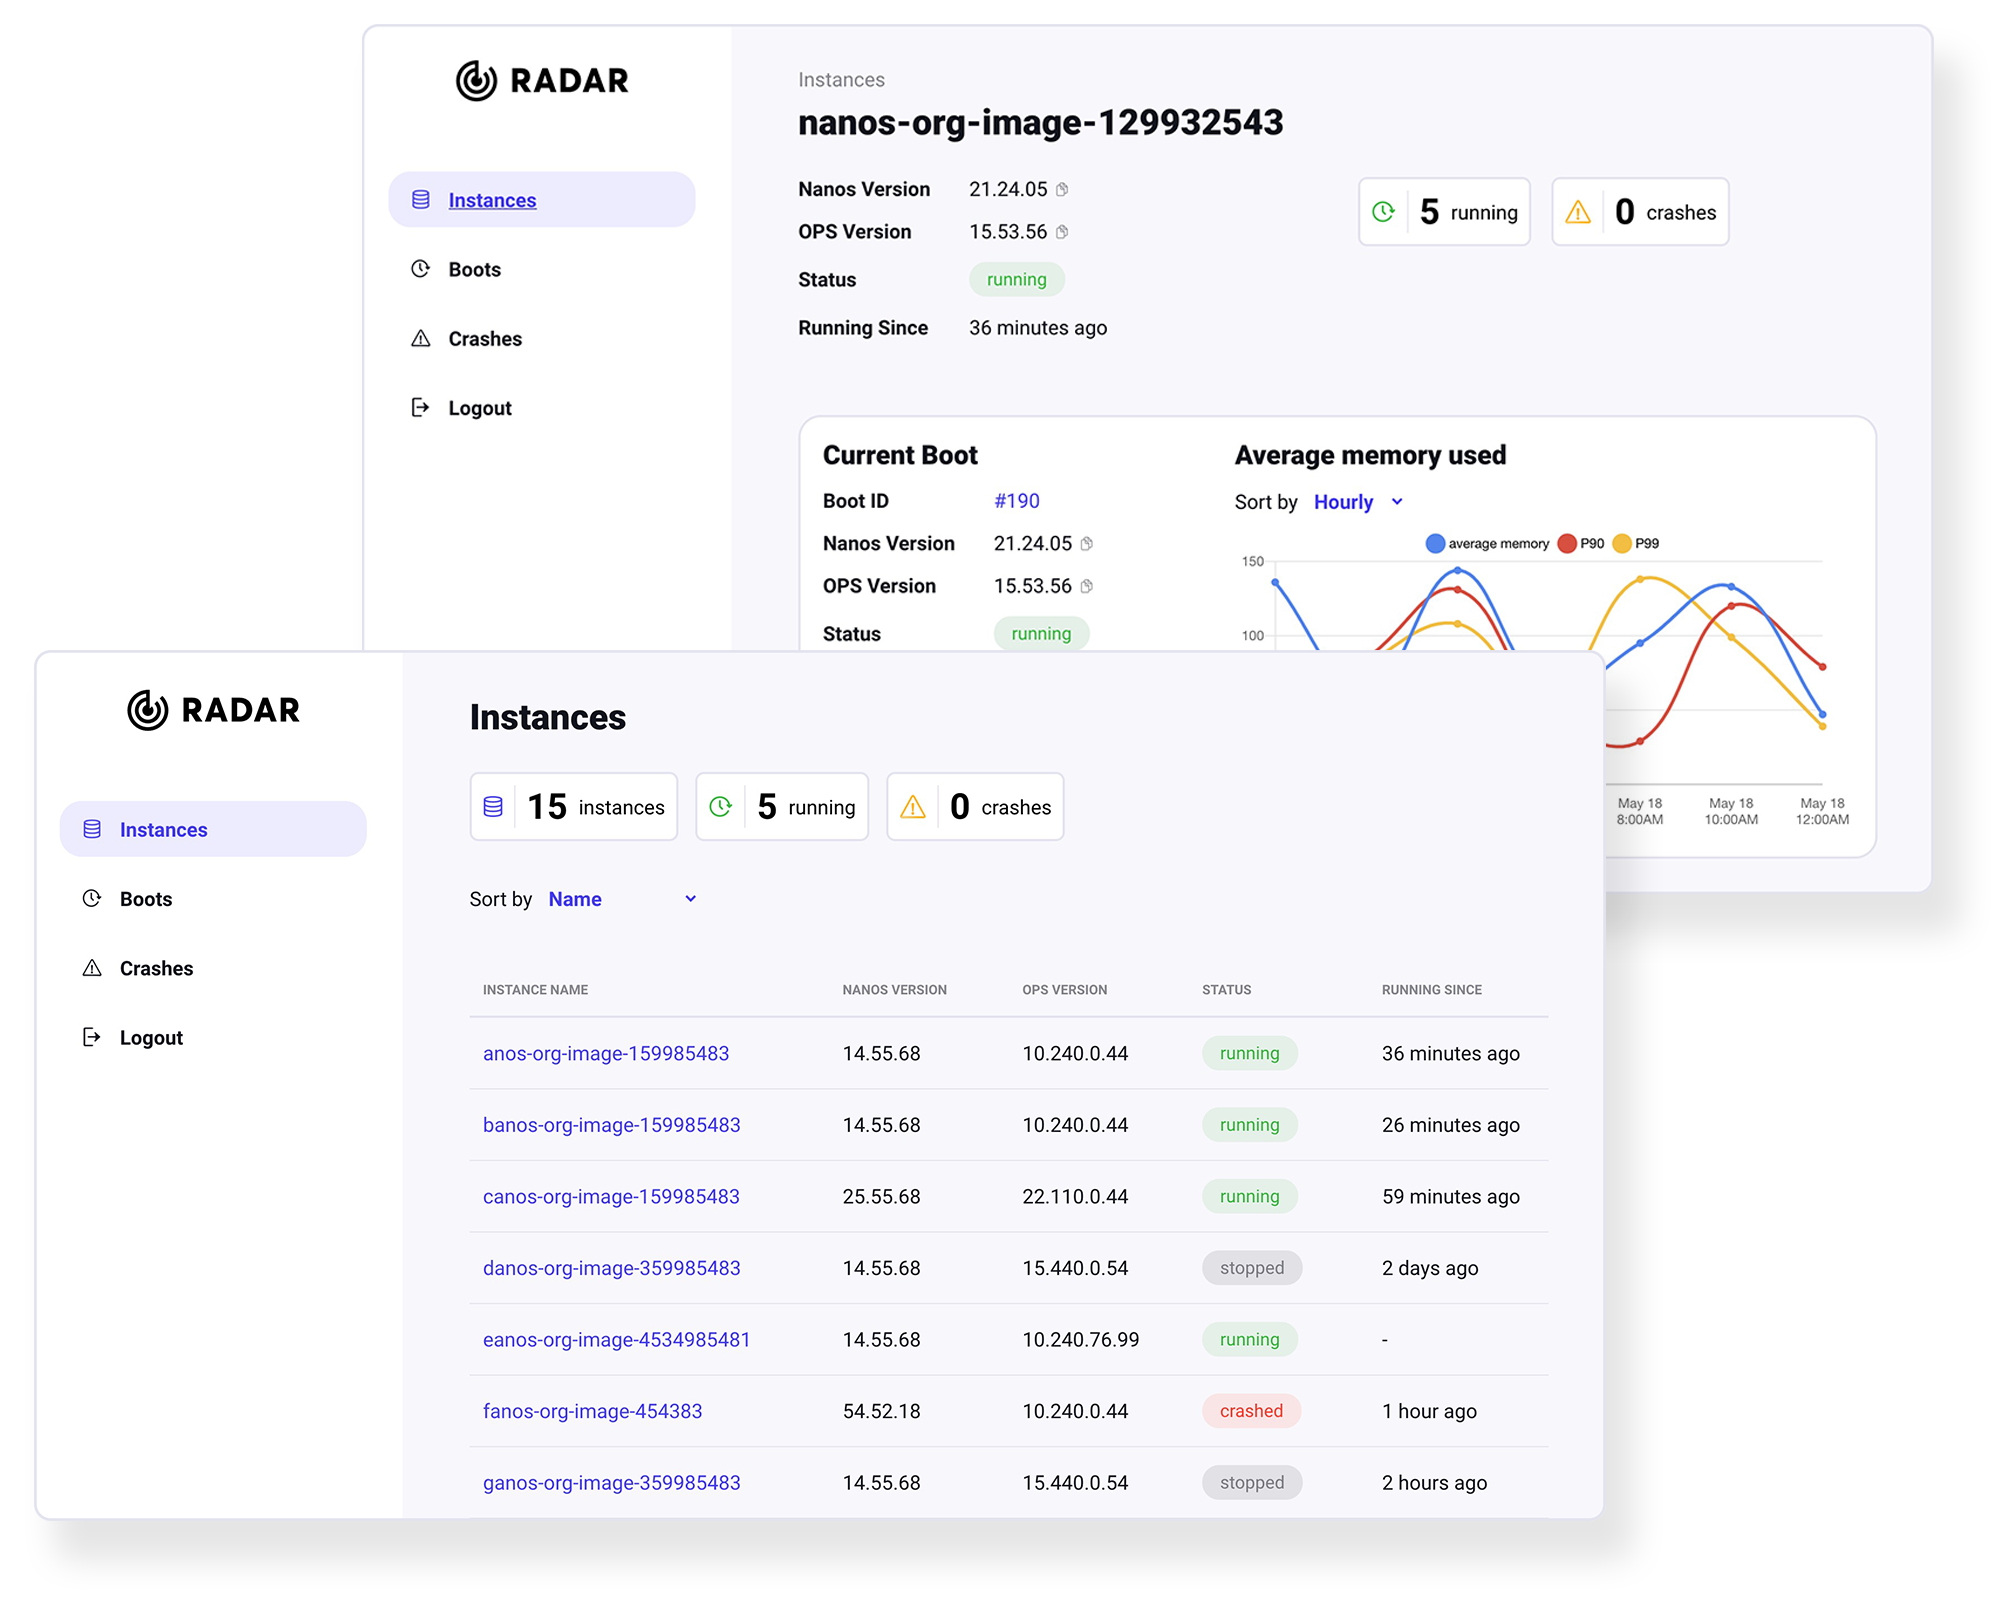Select Logout in the back window's sidebar
This screenshot has height=1600, width=2000.
(x=480, y=408)
